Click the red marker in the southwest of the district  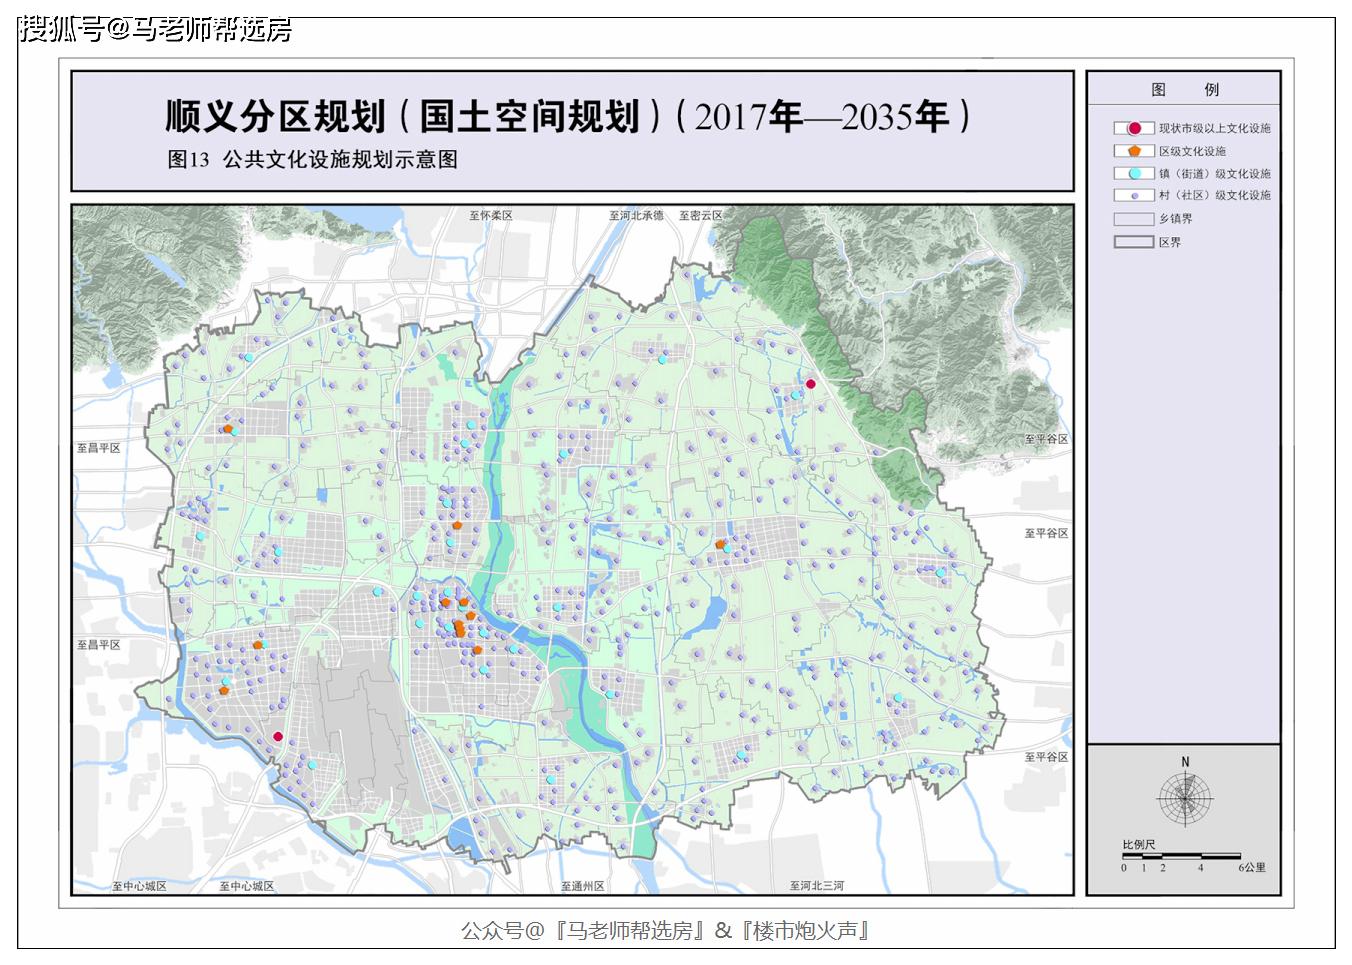coord(278,736)
